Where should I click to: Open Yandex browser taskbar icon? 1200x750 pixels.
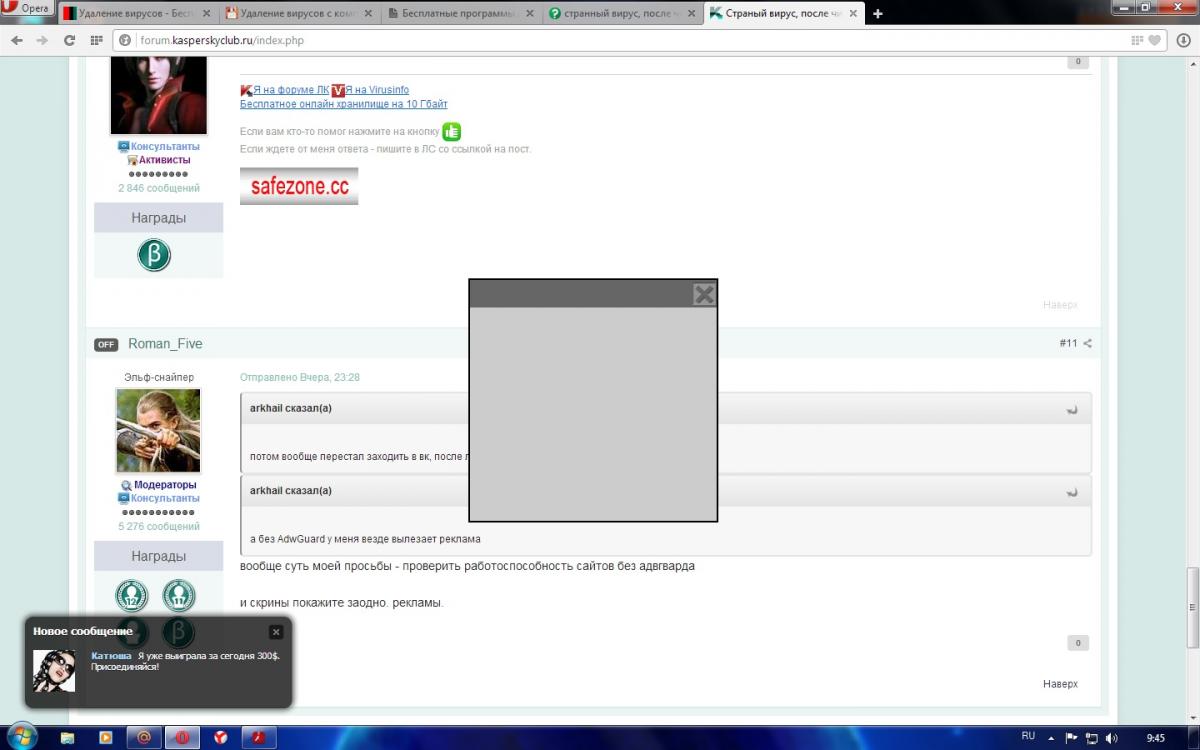(220, 738)
